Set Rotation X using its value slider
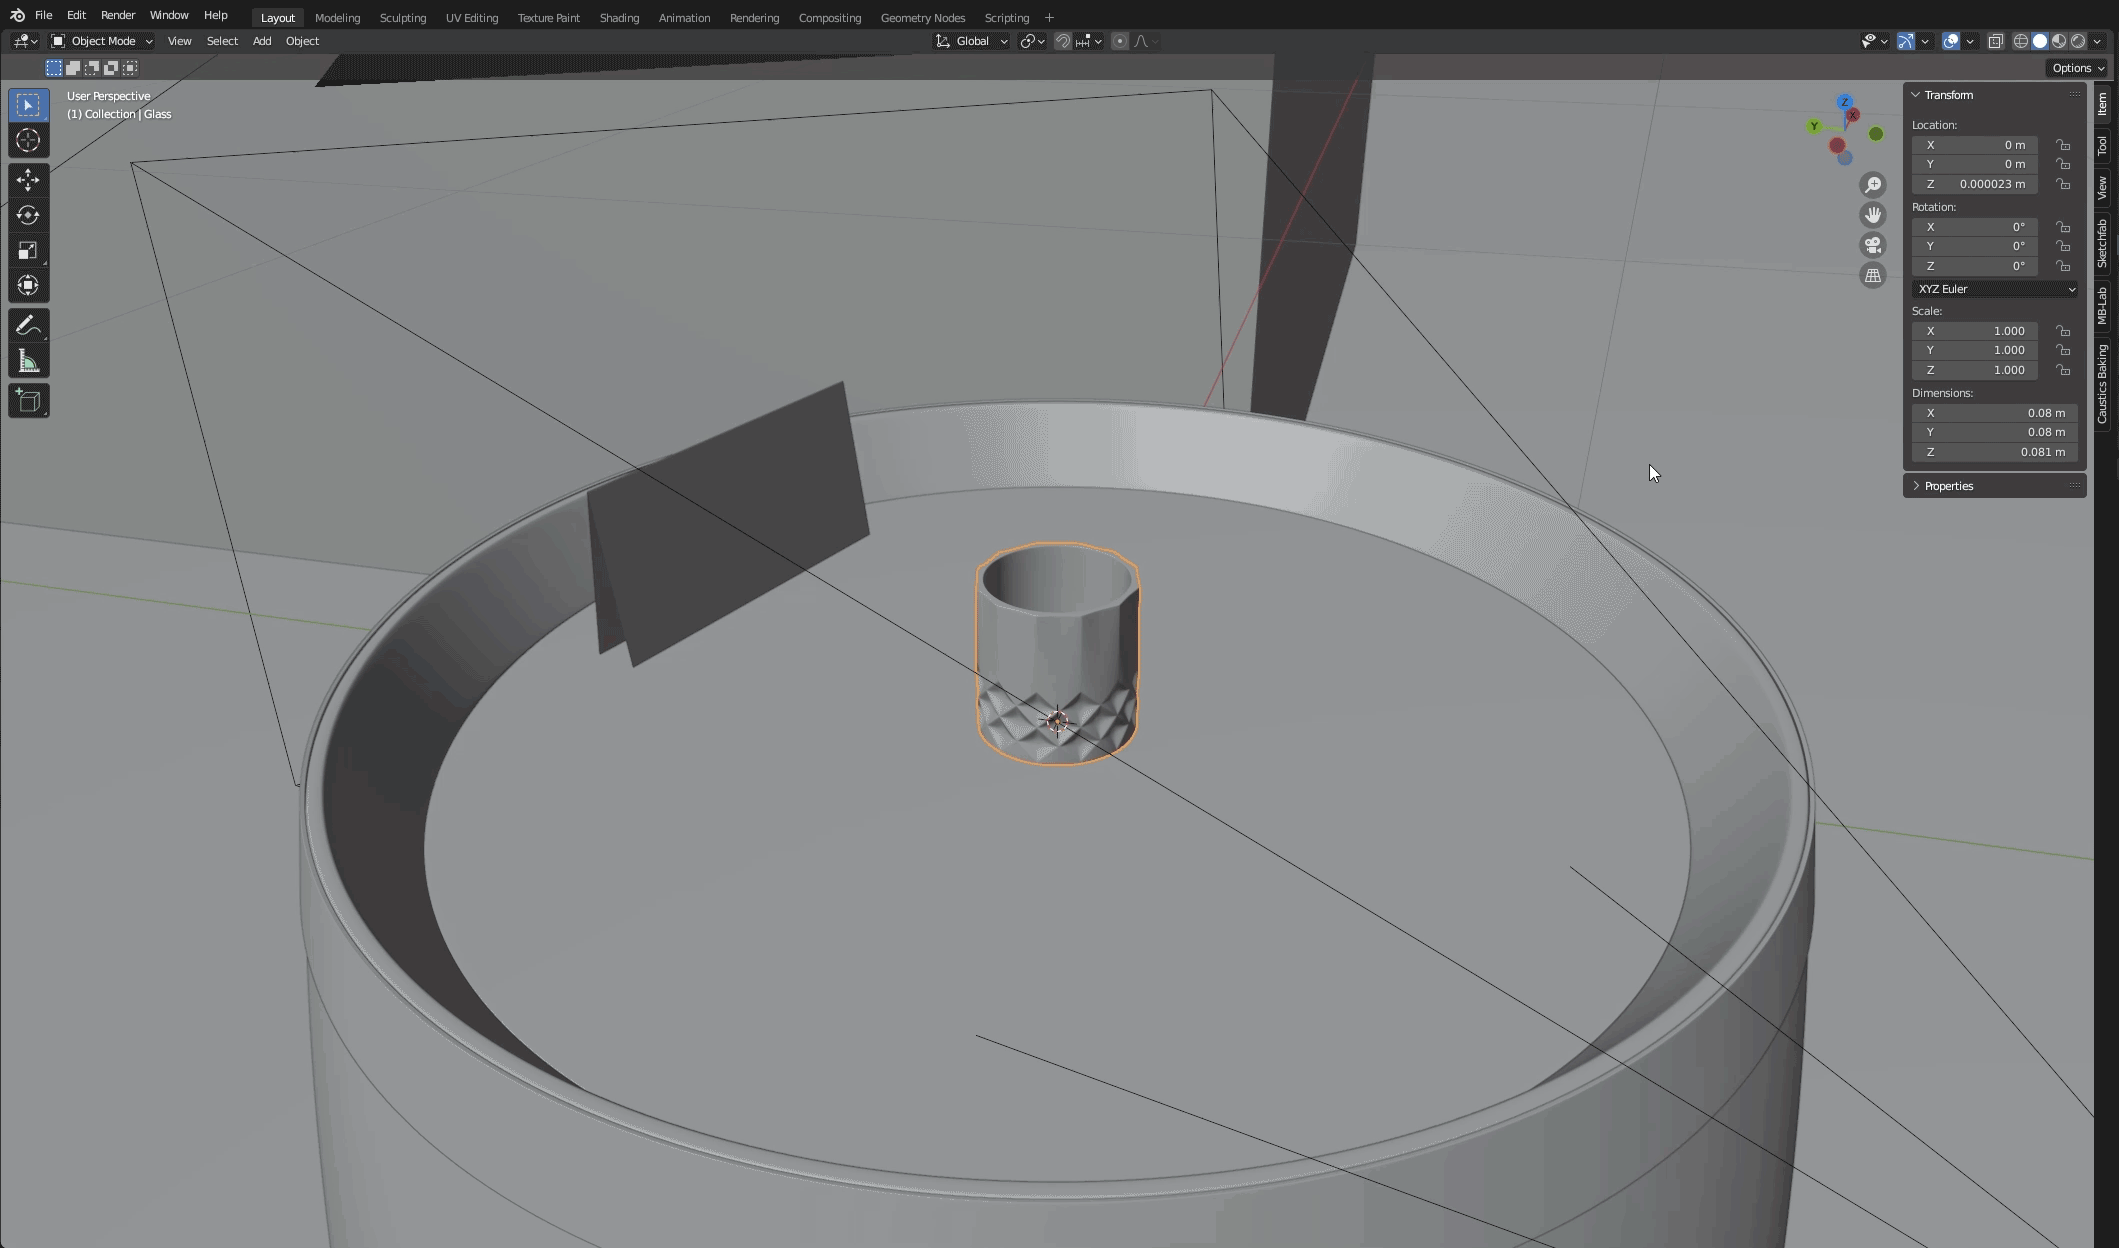2119x1248 pixels. [1973, 227]
